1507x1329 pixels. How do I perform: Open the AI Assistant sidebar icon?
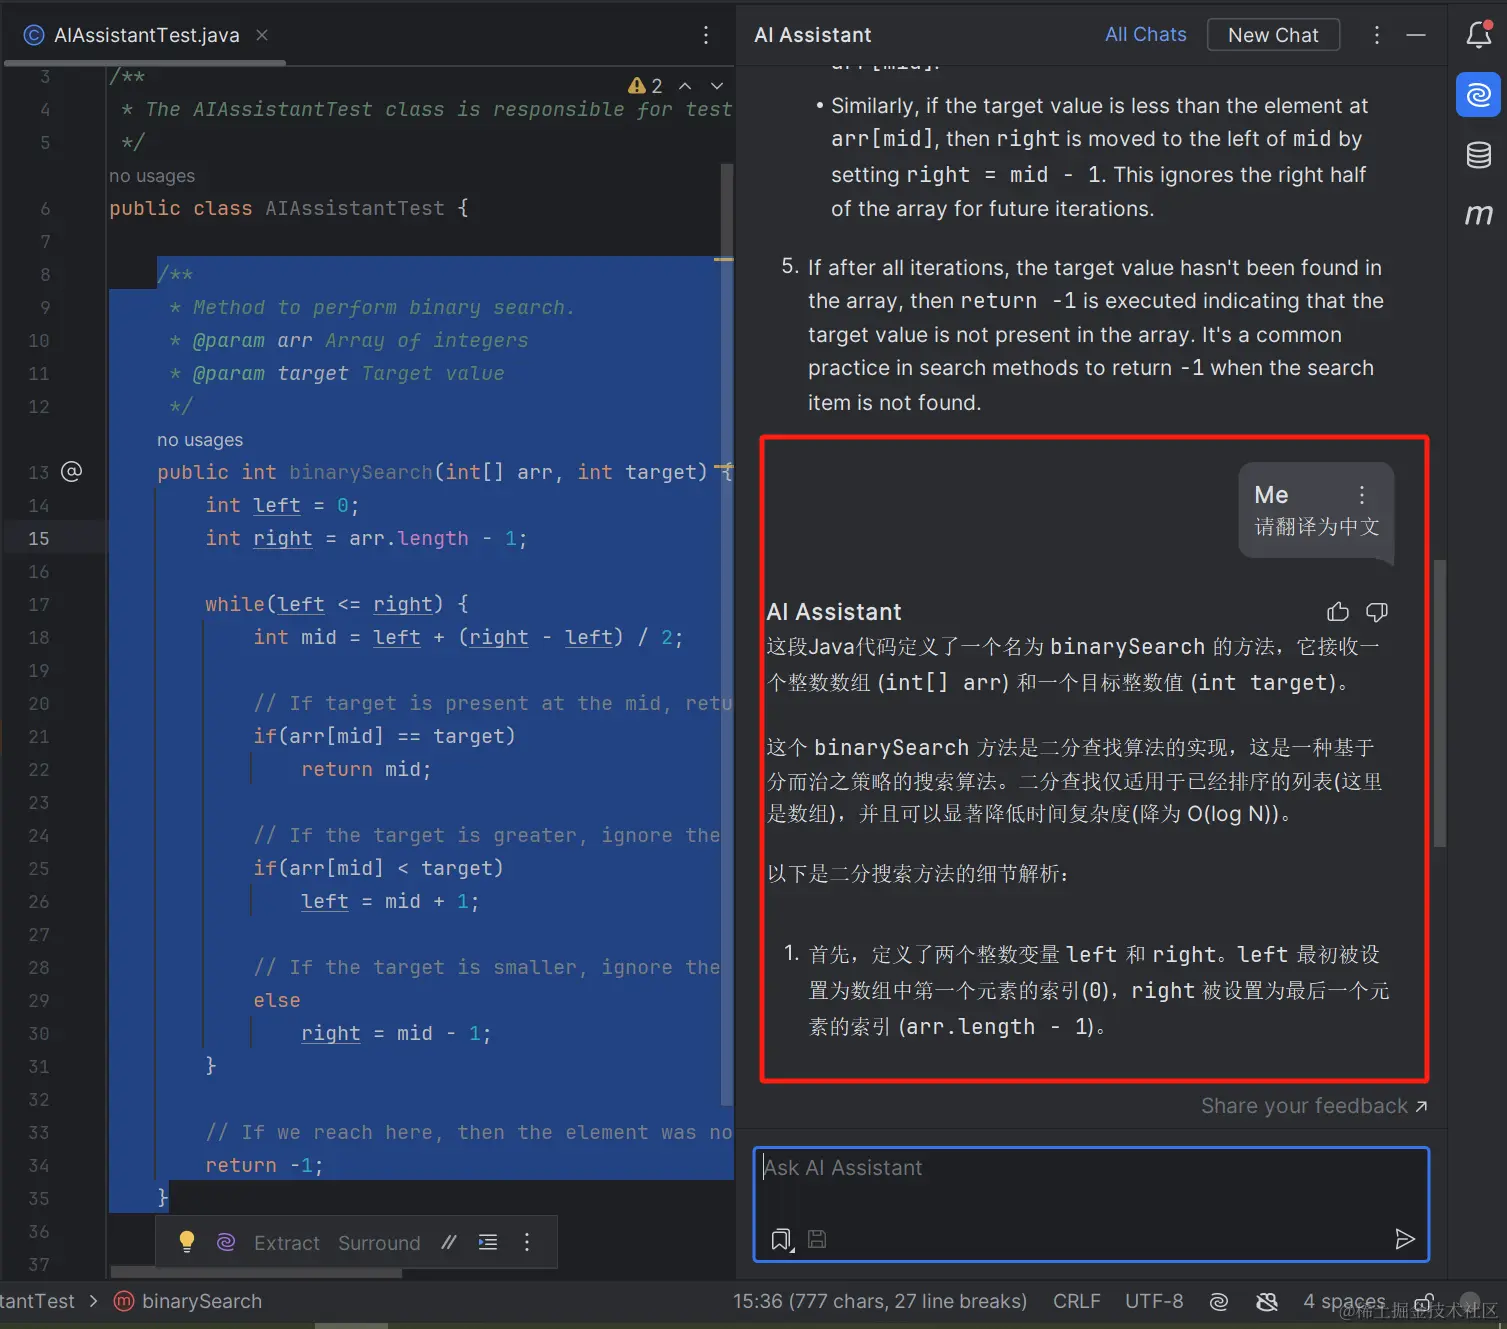(1478, 95)
